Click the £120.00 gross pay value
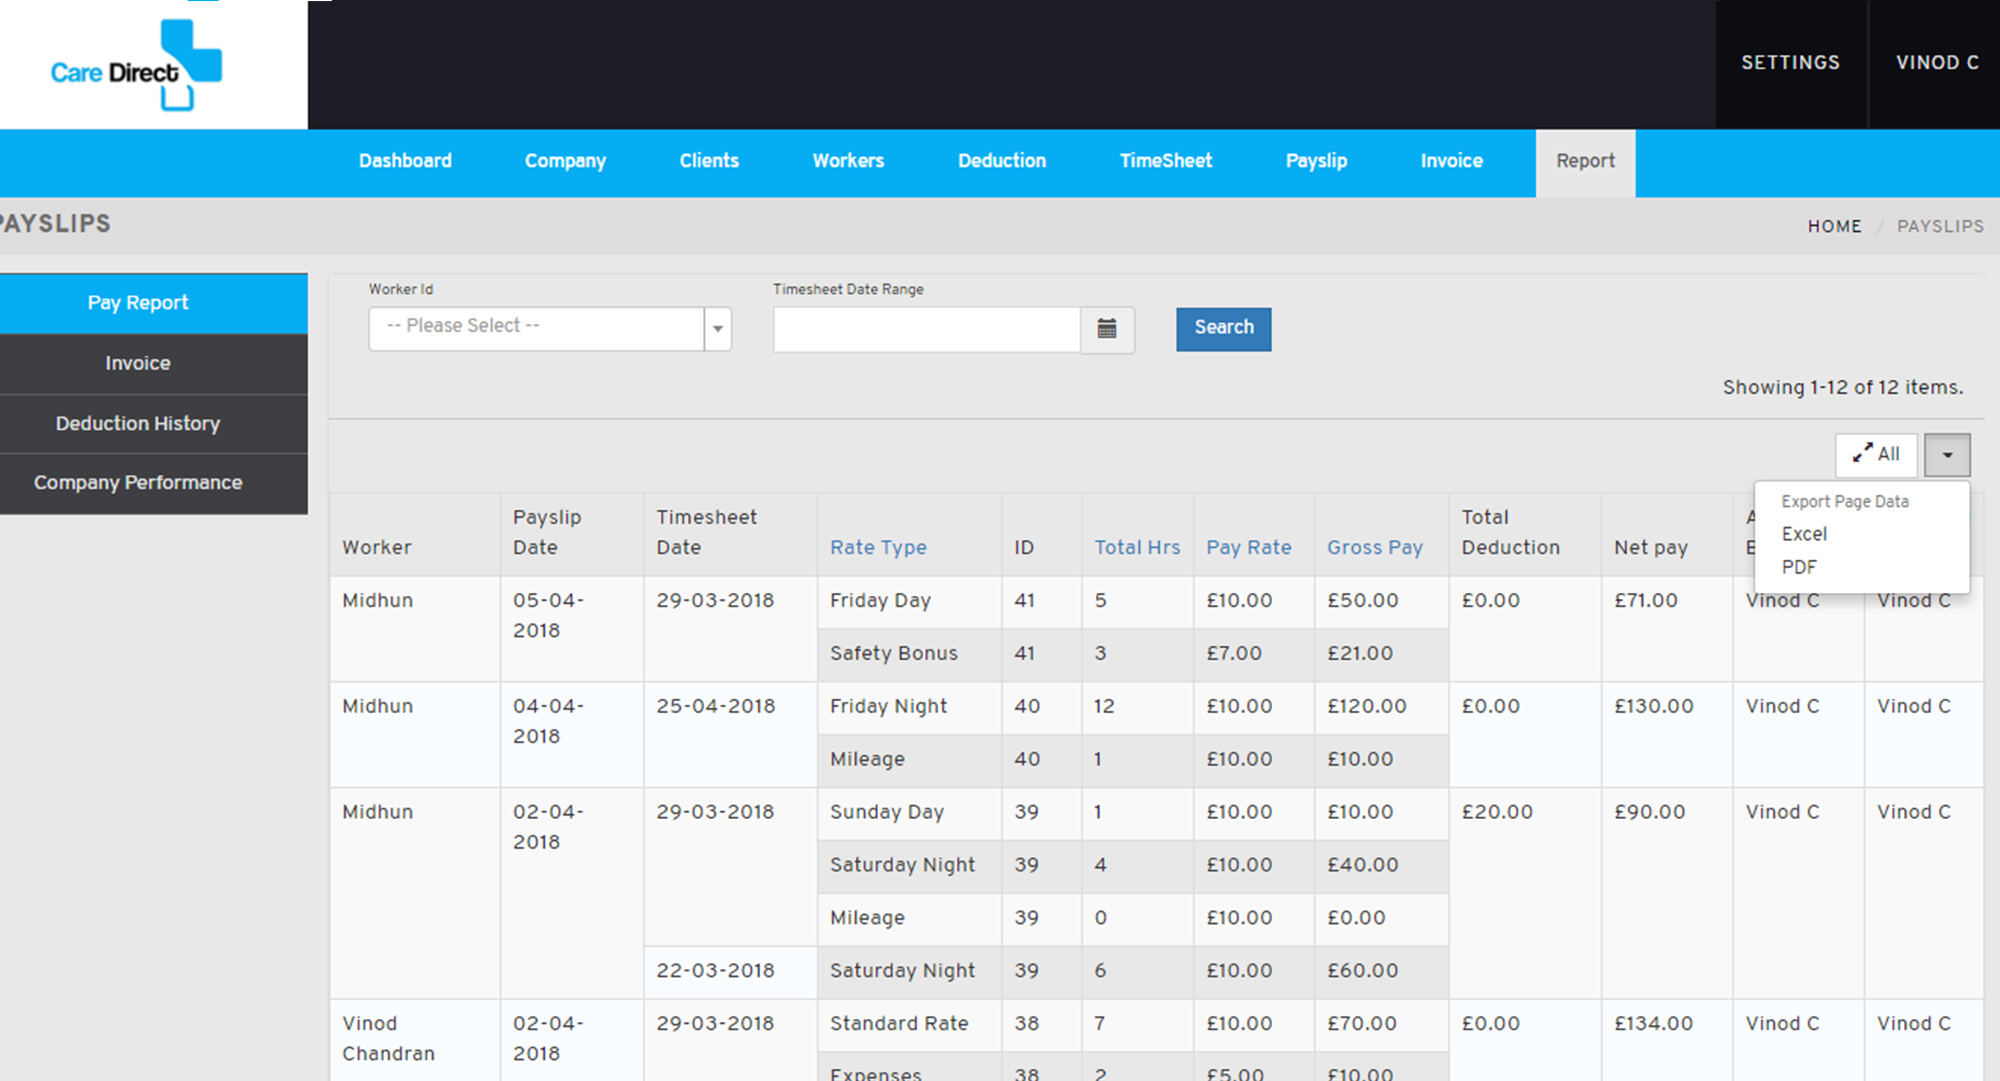 click(1366, 706)
